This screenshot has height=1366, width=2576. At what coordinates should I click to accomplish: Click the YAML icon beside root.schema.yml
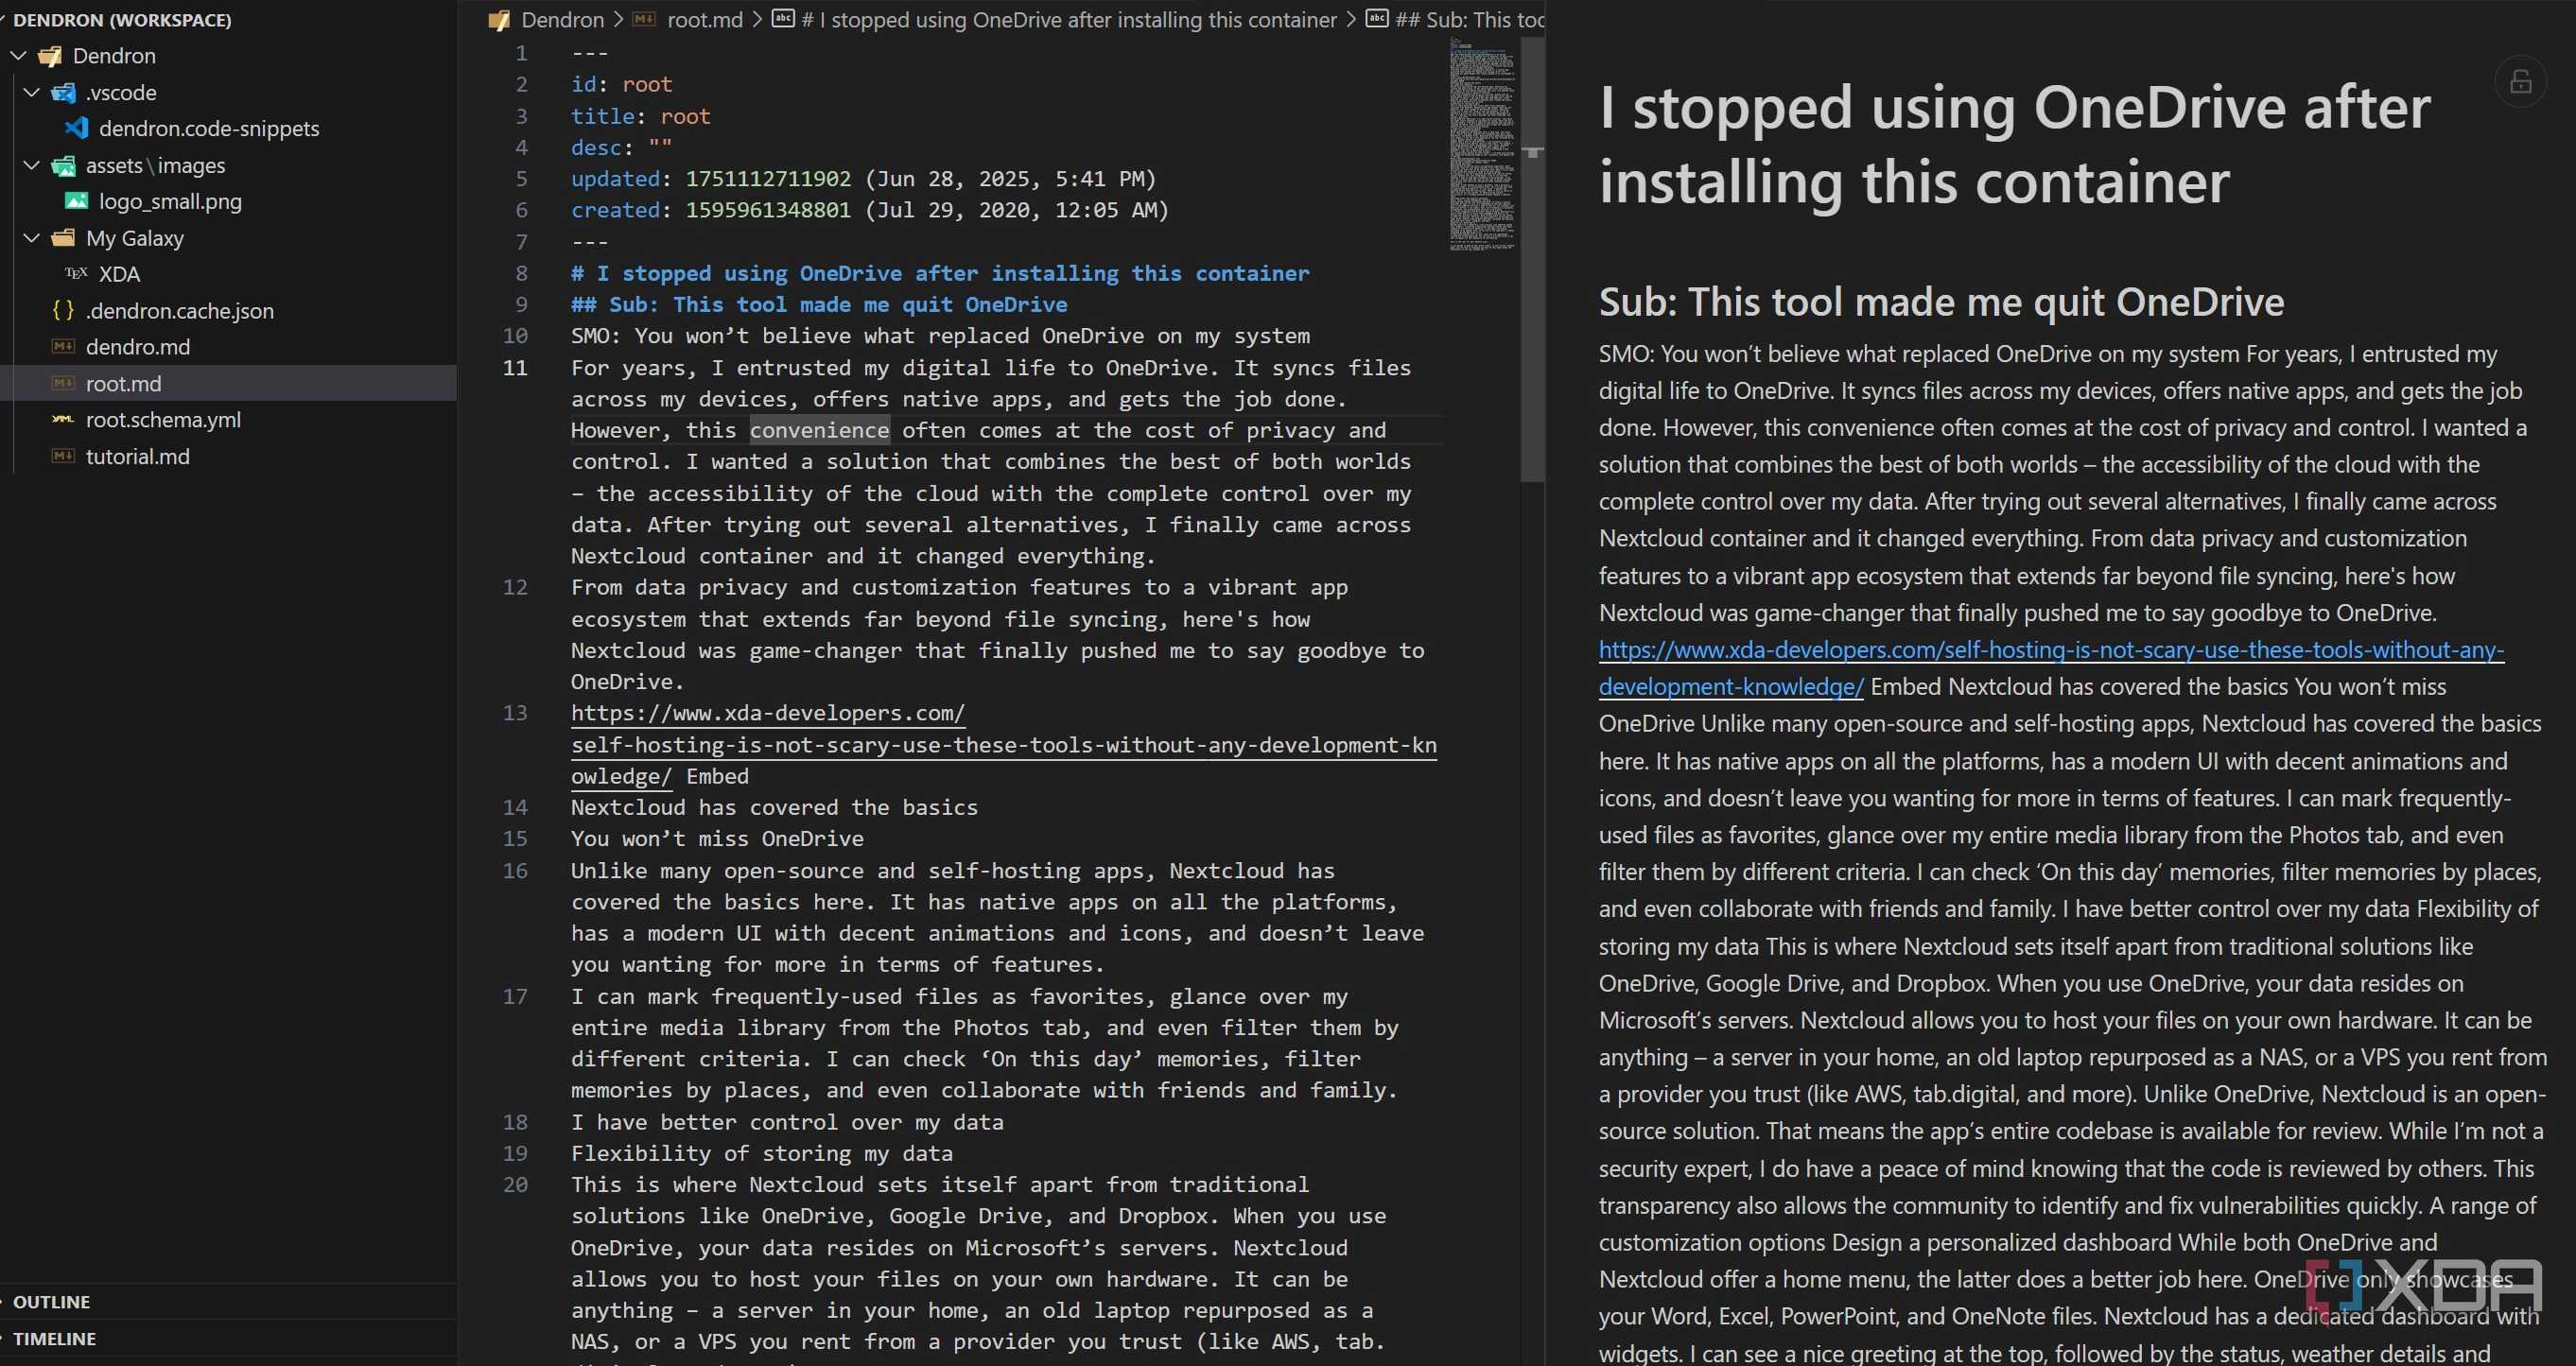coord(63,420)
